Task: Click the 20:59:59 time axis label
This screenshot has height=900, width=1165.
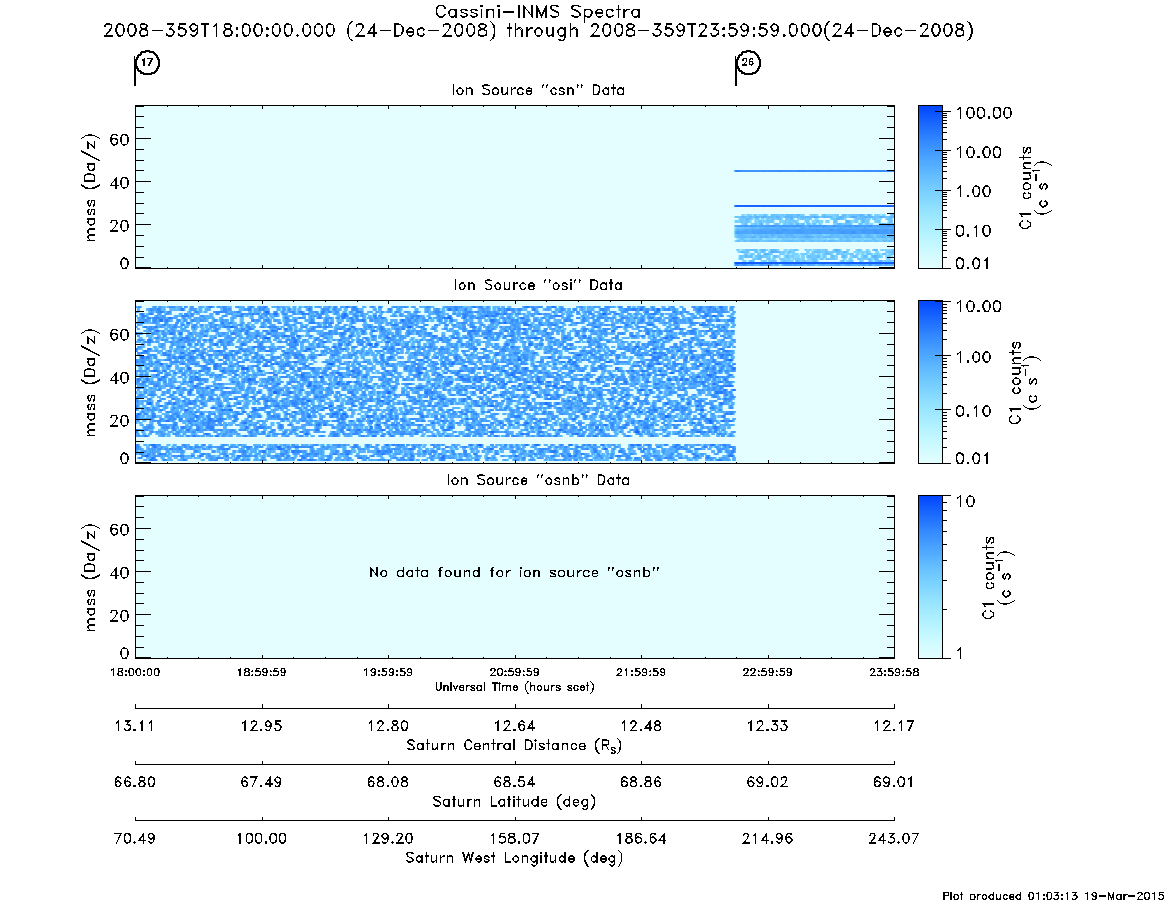Action: [x=514, y=673]
